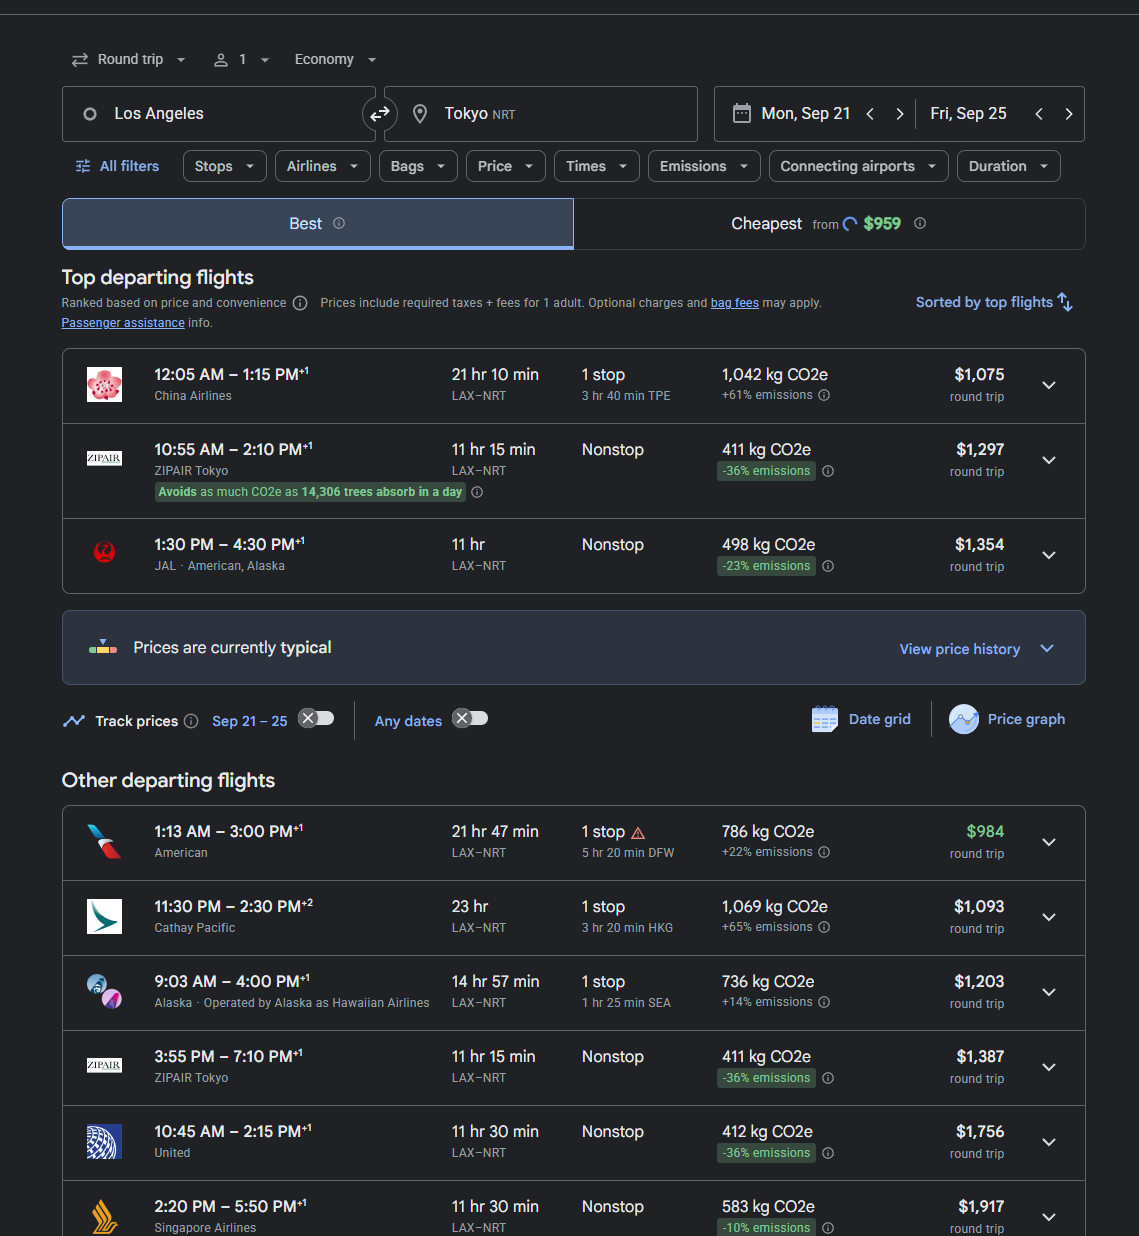1139x1236 pixels.
Task: Click the Cathay Pacific $1,093 price
Action: 979,907
